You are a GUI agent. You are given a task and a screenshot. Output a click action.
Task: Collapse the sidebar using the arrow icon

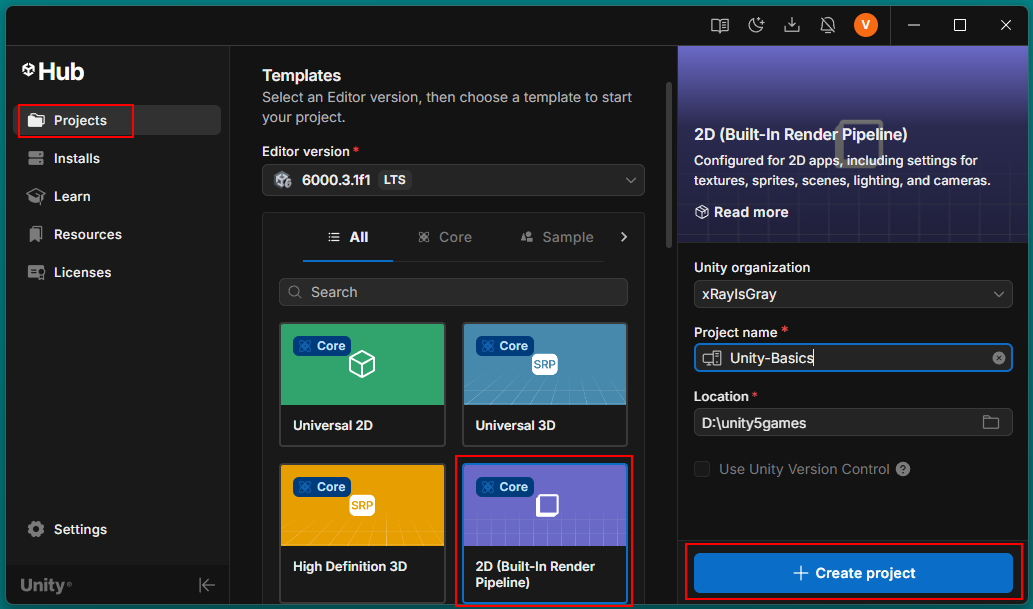pos(206,585)
